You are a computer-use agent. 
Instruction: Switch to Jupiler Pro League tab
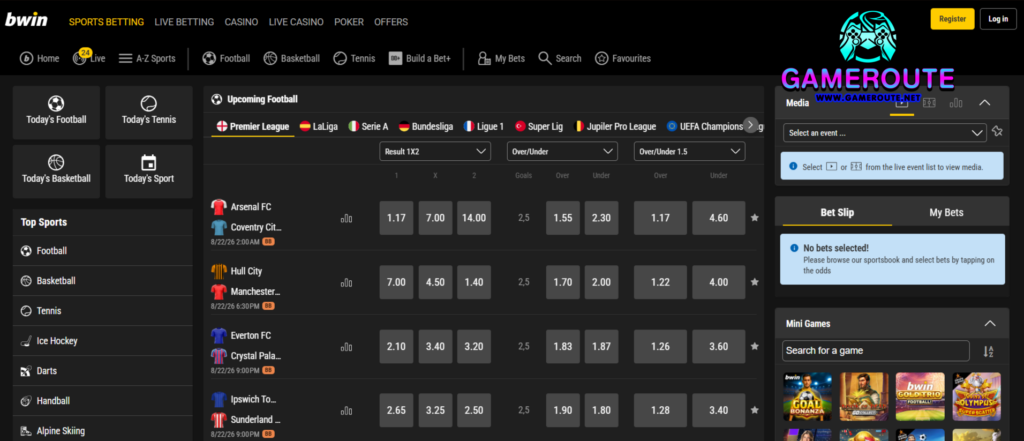point(615,127)
